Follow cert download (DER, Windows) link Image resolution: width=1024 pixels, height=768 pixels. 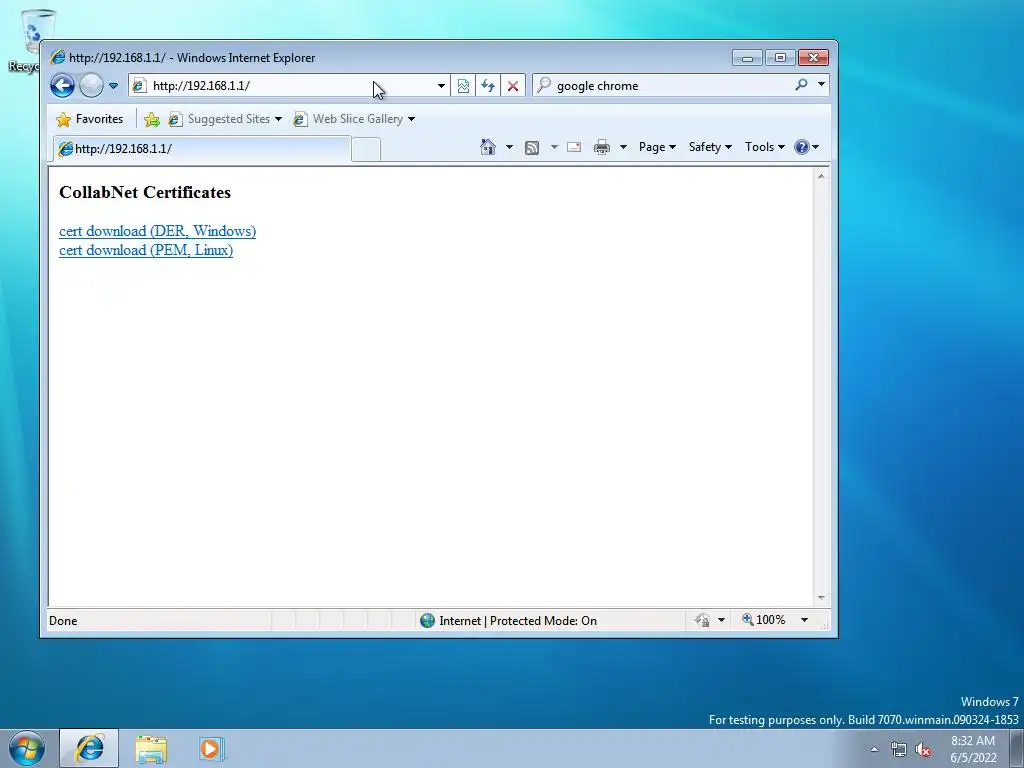coord(157,231)
